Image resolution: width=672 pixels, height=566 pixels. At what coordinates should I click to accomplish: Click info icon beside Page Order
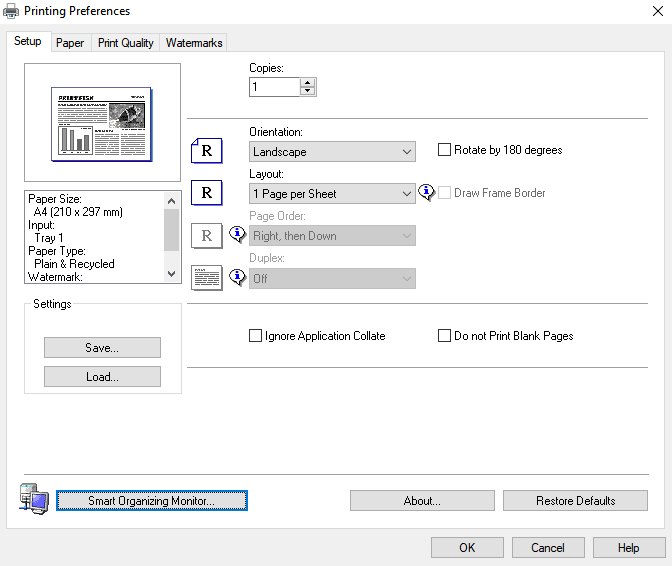237,235
